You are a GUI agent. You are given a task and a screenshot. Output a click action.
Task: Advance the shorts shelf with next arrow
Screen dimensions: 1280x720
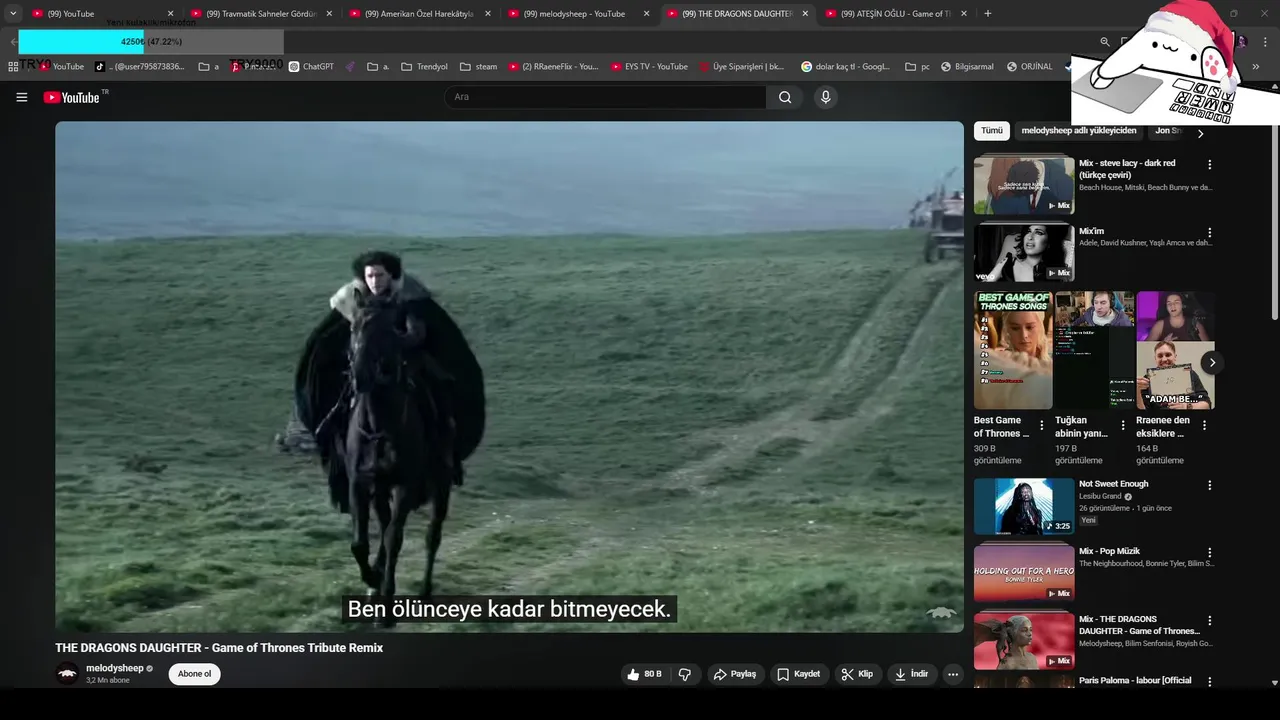[1211, 363]
